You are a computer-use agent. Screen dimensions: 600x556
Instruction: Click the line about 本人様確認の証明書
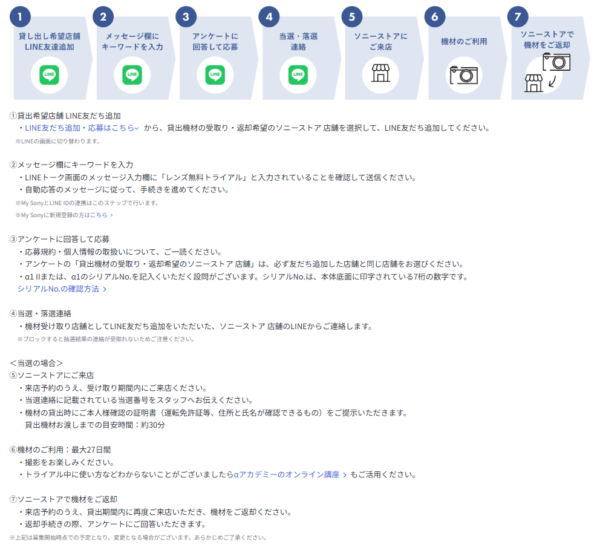(x=213, y=413)
